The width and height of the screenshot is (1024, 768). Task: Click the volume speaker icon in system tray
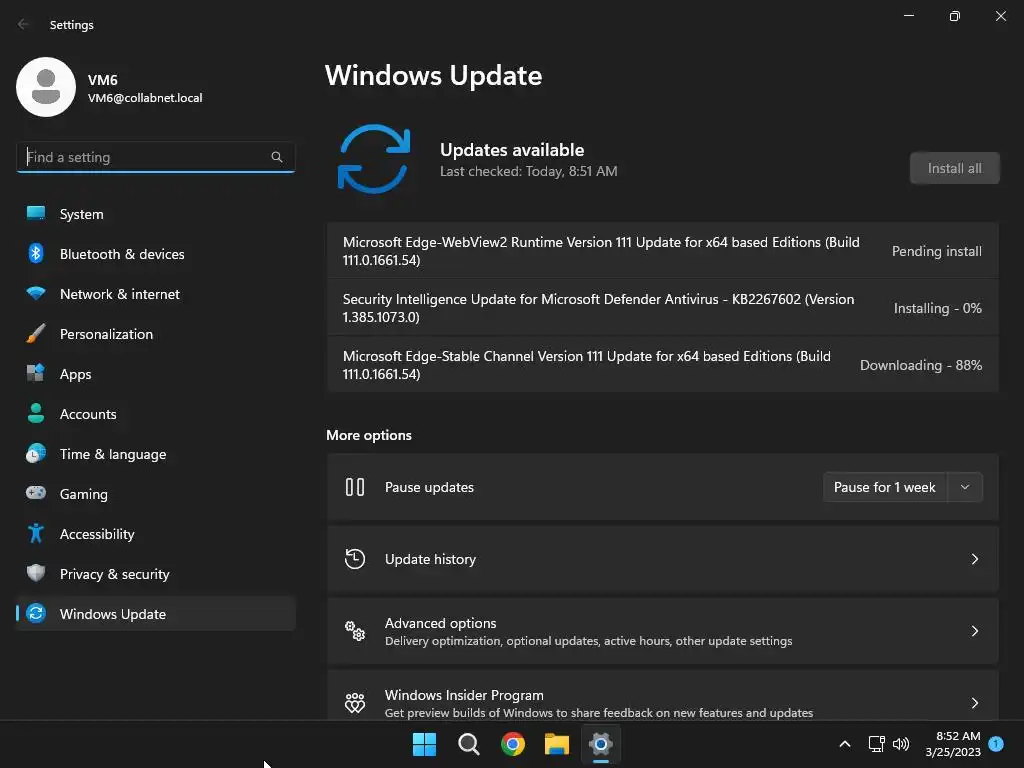[901, 744]
